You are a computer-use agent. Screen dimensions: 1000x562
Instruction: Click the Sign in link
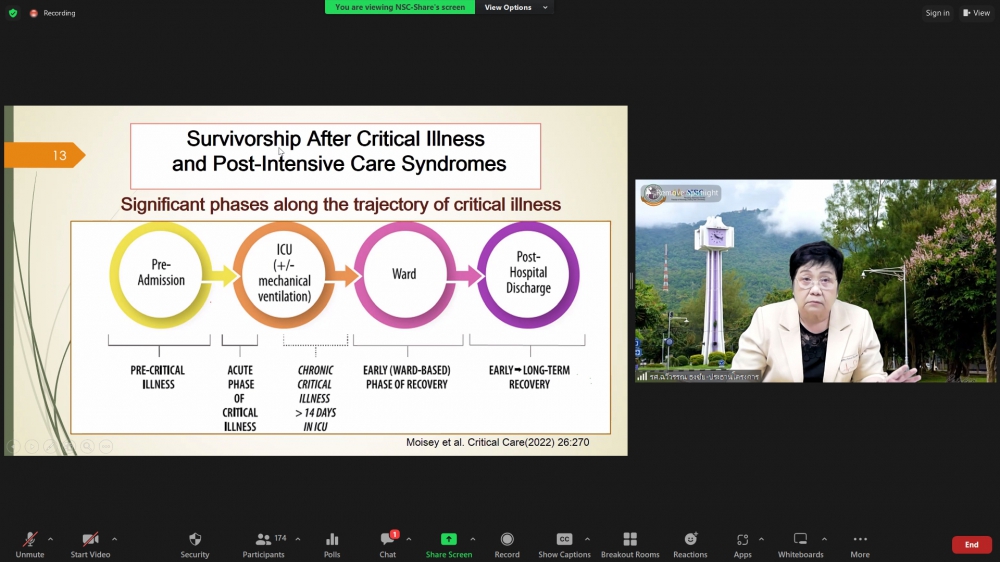click(x=937, y=13)
